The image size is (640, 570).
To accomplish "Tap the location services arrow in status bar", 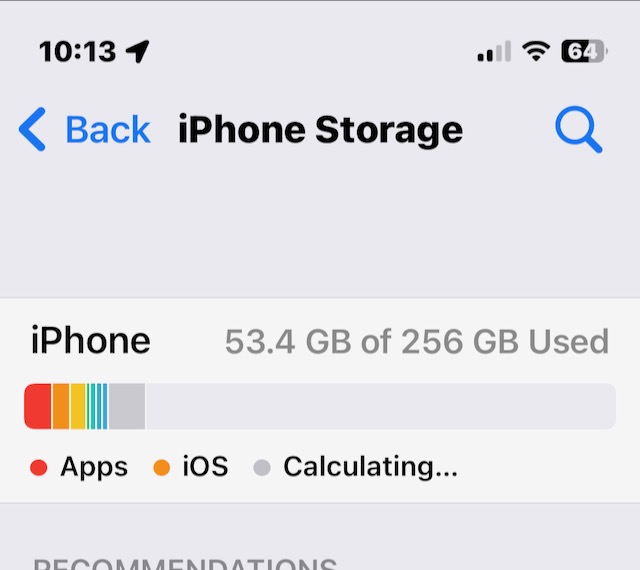I will (x=138, y=51).
